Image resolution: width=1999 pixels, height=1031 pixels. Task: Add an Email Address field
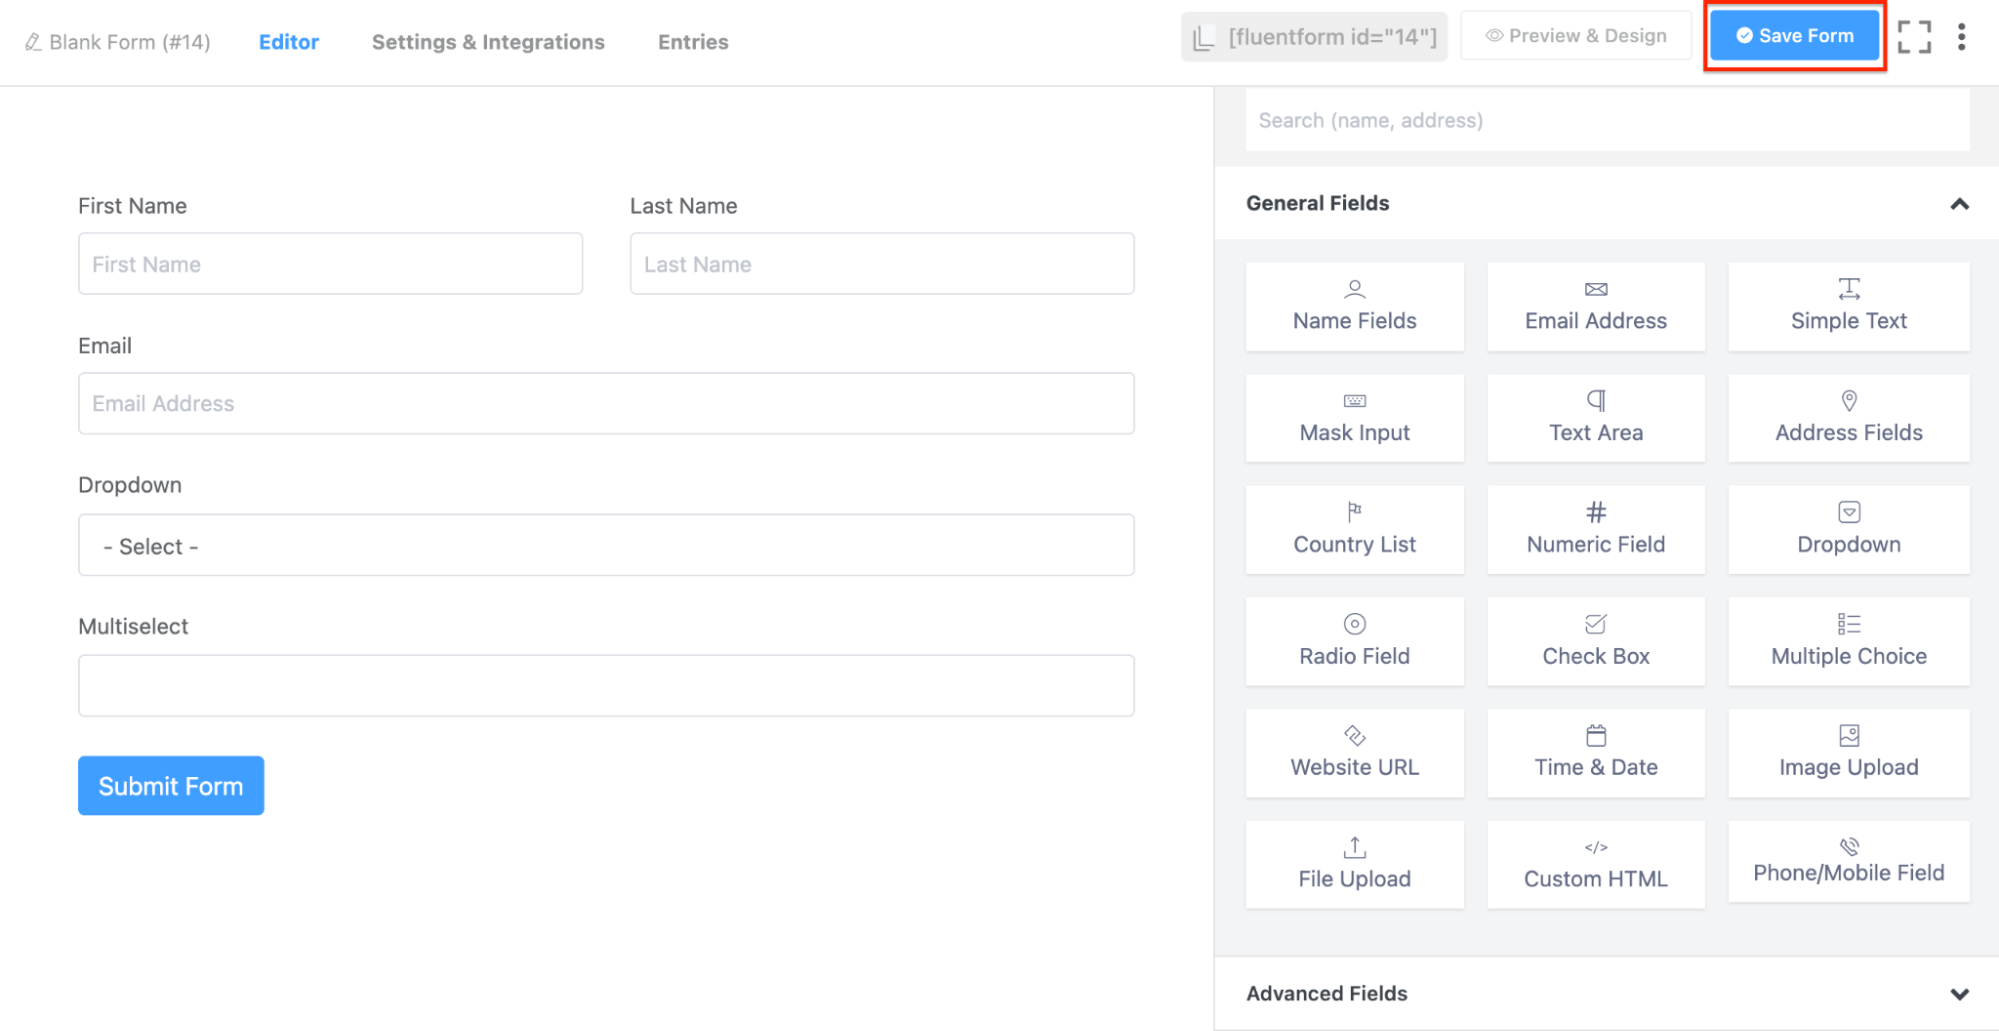pos(1595,307)
